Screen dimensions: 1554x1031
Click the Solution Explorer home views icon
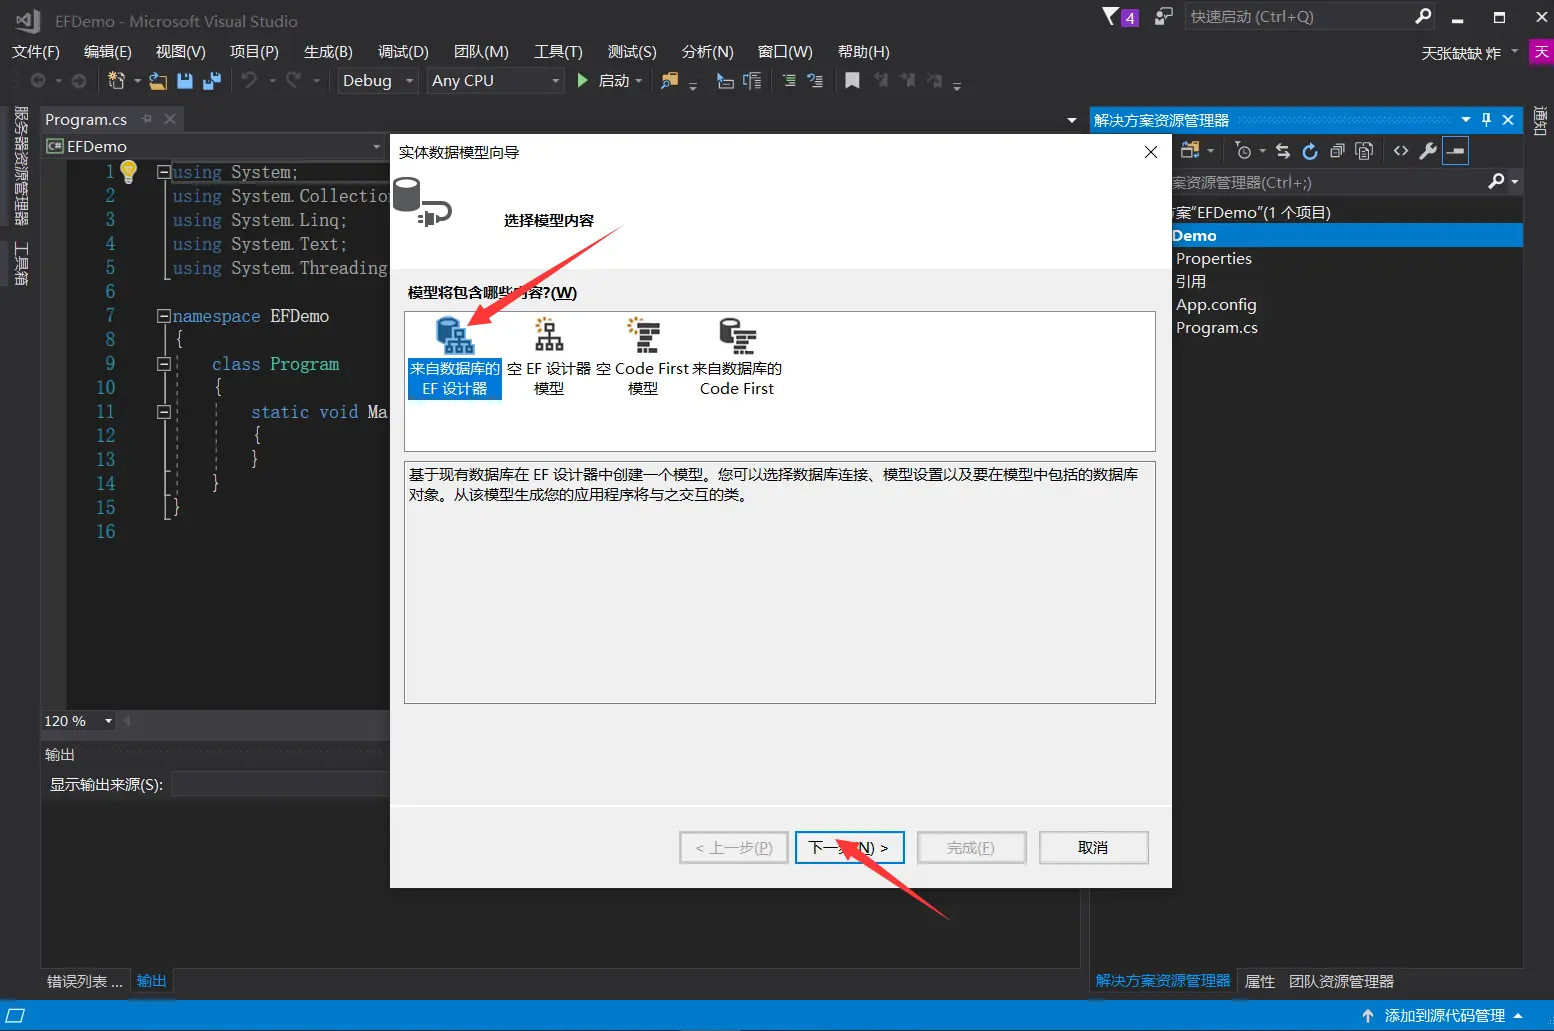point(1190,151)
